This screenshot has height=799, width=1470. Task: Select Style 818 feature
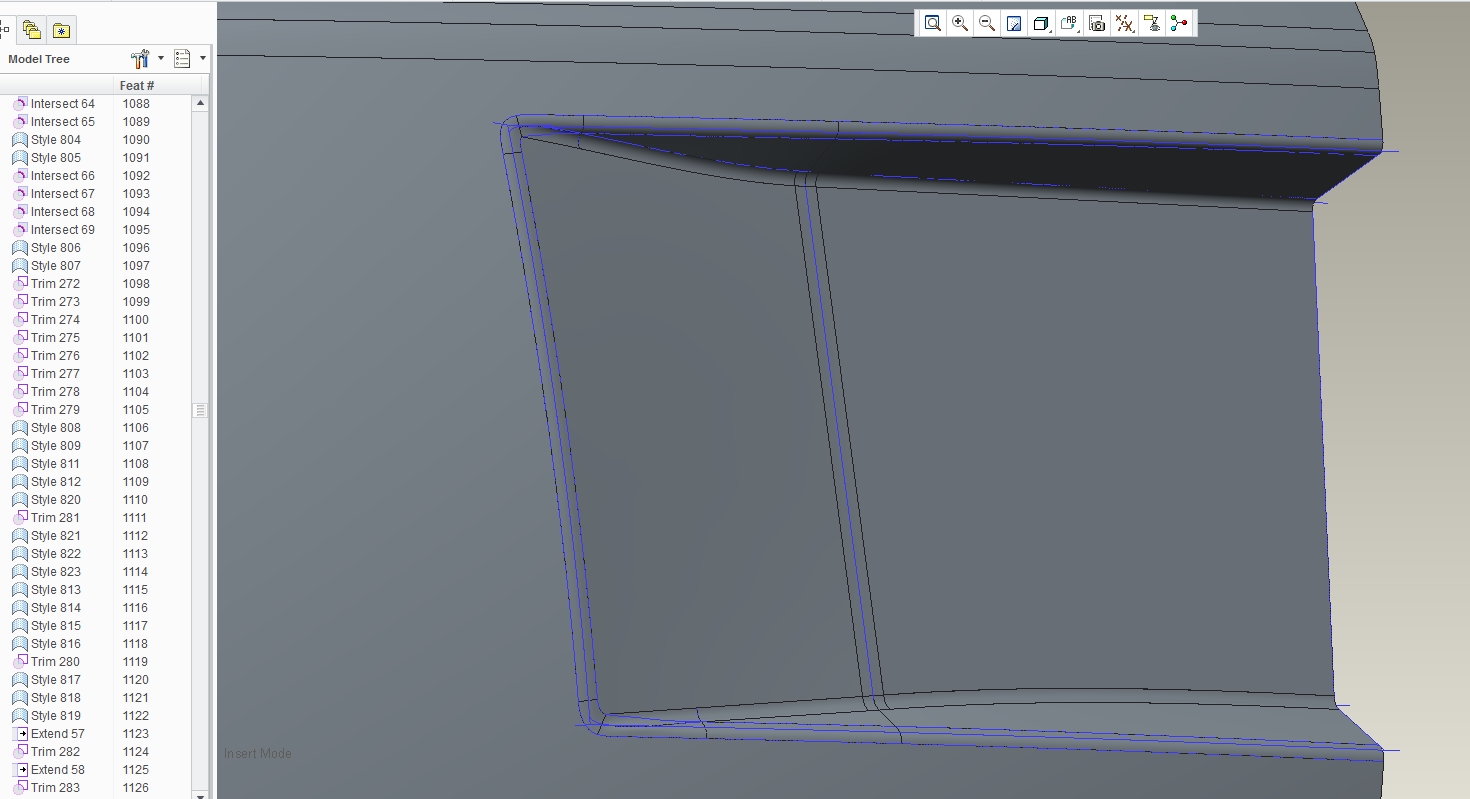(56, 698)
